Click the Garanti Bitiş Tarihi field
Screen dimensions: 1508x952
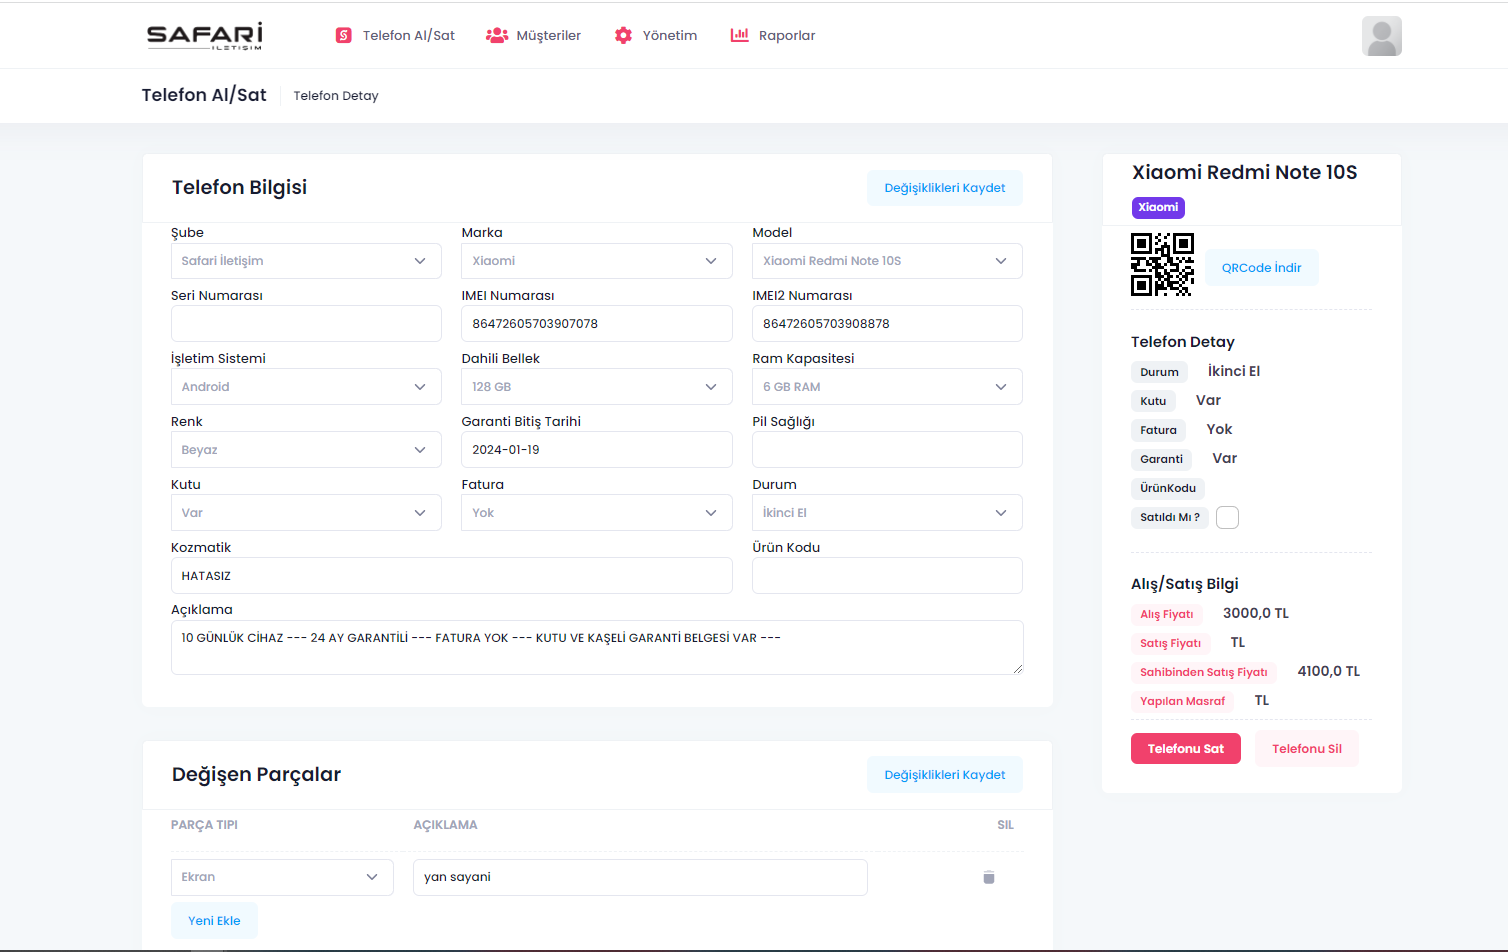tap(597, 450)
